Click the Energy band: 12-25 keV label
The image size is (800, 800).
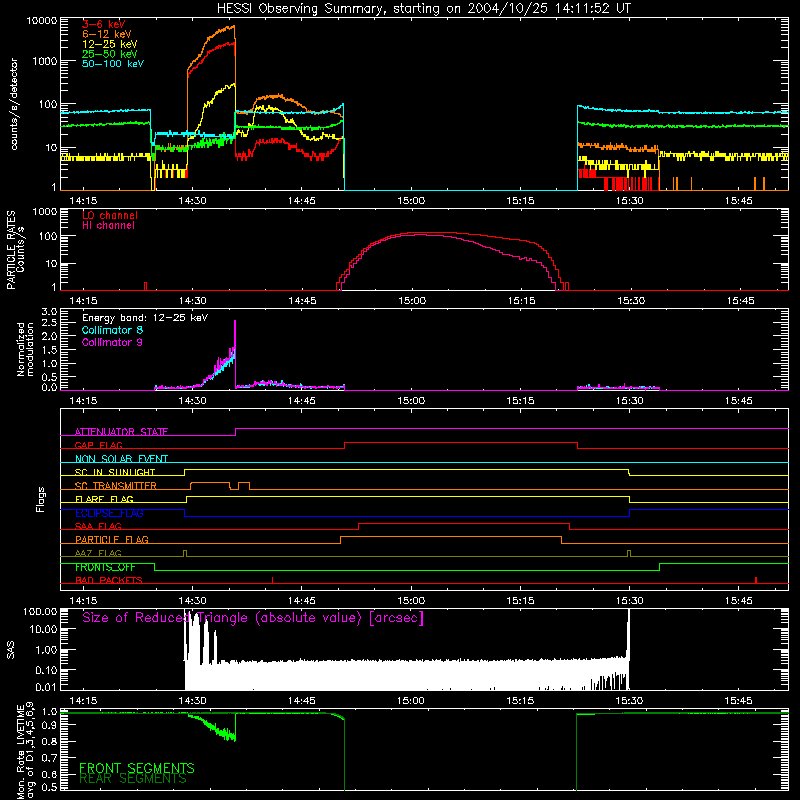pyautogui.click(x=145, y=318)
